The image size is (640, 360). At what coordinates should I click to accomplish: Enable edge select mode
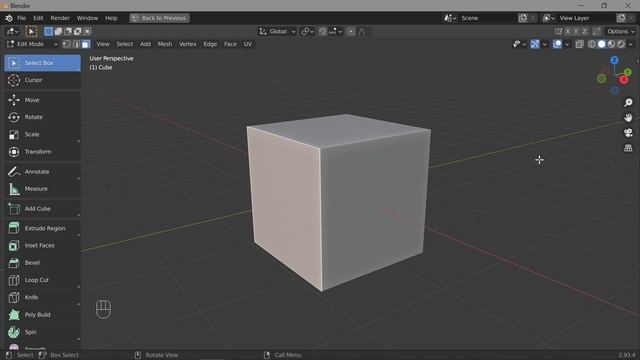tap(76, 44)
